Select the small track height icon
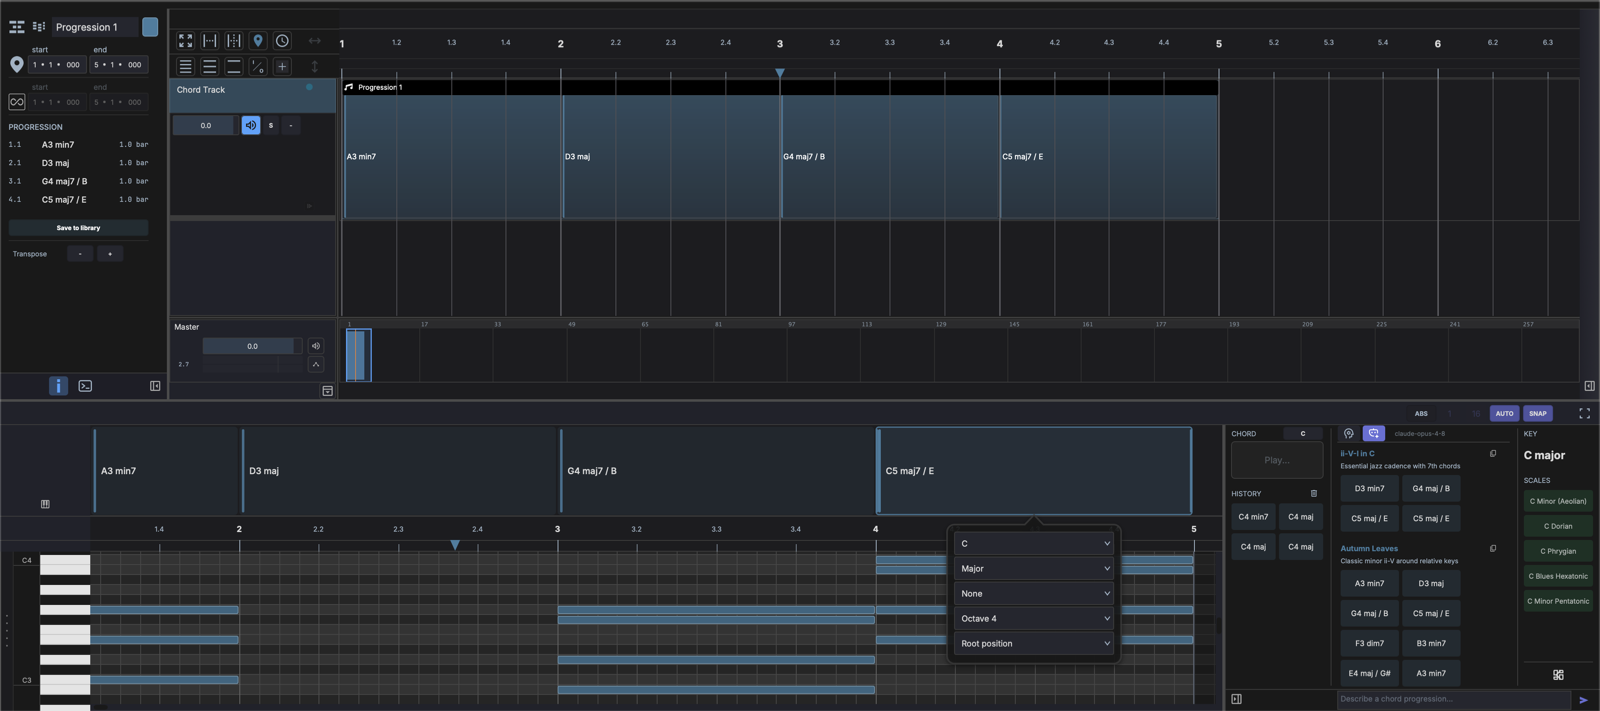 coord(185,66)
